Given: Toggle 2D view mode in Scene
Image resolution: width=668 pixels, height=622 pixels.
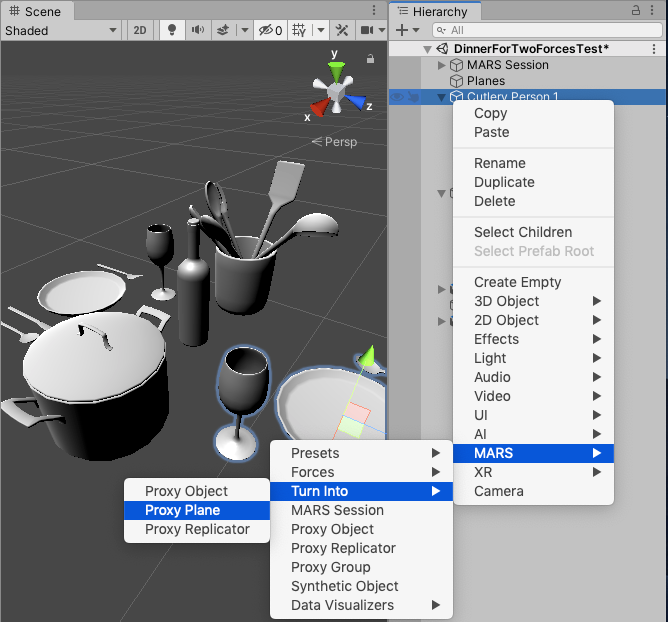Looking at the screenshot, I should pos(140,30).
